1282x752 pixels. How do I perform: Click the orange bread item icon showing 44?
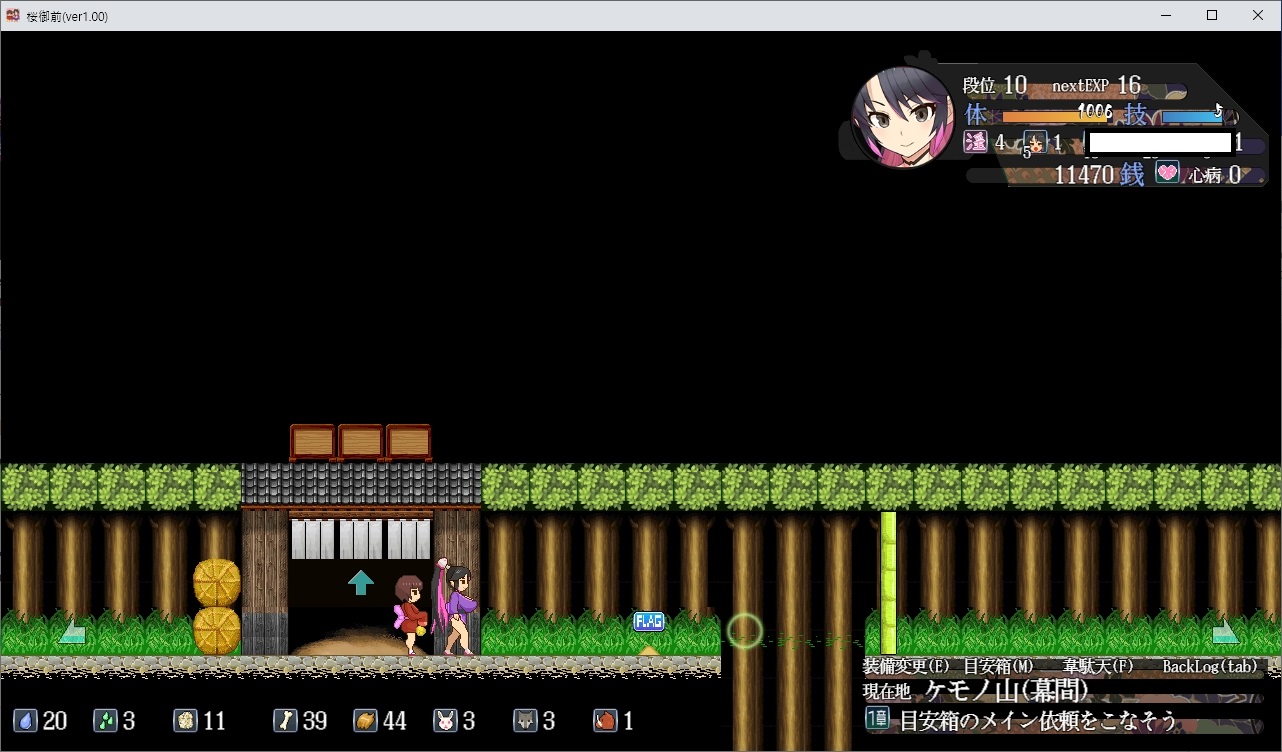365,720
